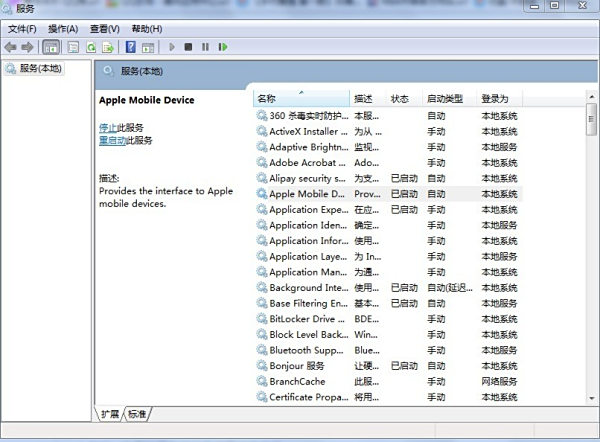Click the Stop Service square icon

[188, 47]
